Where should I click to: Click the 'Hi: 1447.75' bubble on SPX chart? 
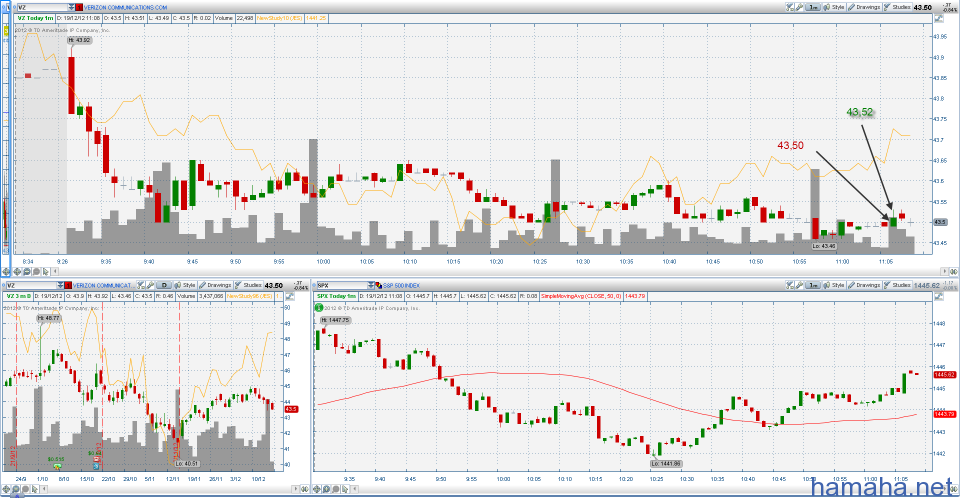click(x=334, y=320)
